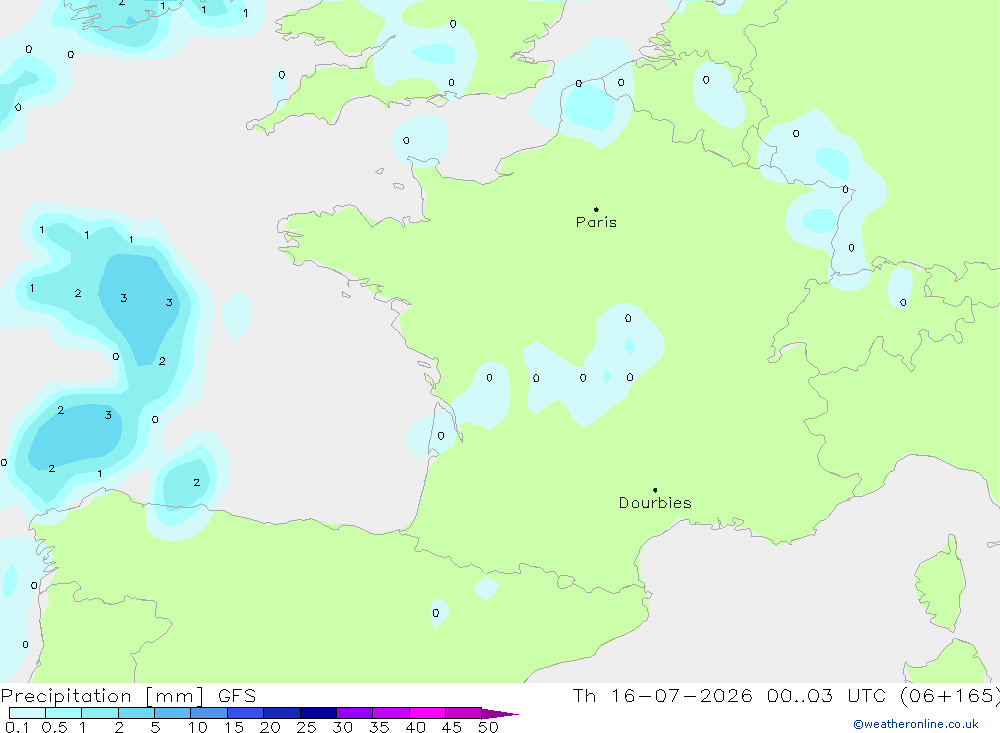This screenshot has width=1000, height=733.
Task: Click the '10' legend scale label
Action: tap(198, 727)
